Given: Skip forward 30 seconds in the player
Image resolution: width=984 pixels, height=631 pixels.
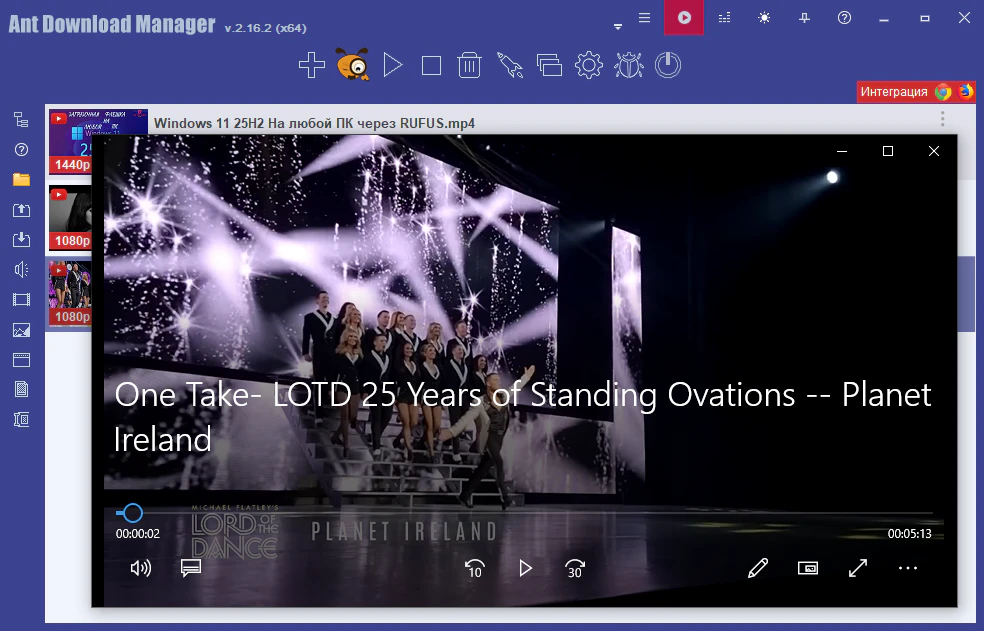Looking at the screenshot, I should tap(575, 568).
